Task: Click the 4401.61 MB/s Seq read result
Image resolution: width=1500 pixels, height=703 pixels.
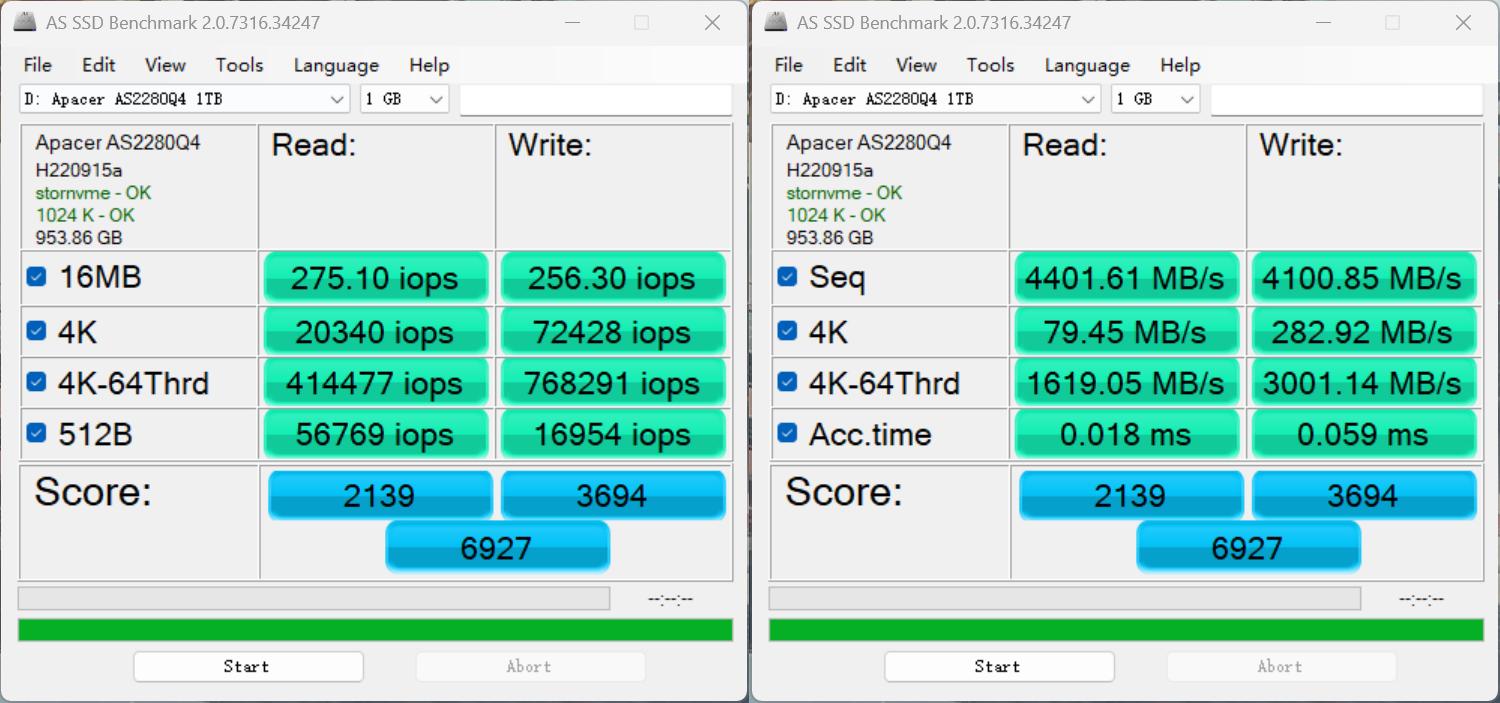Action: click(1126, 278)
